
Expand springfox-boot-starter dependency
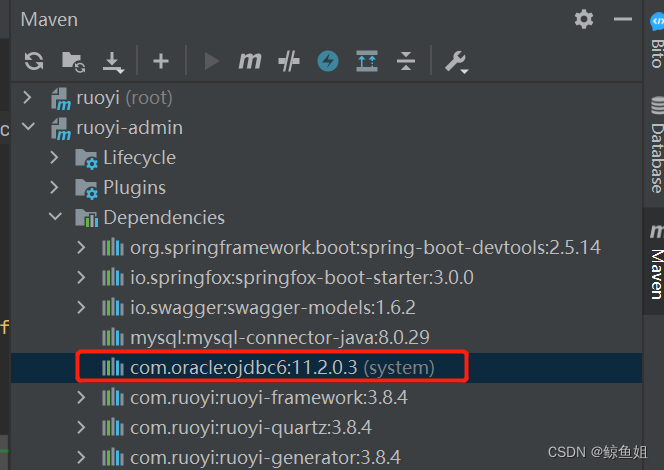pos(81,277)
